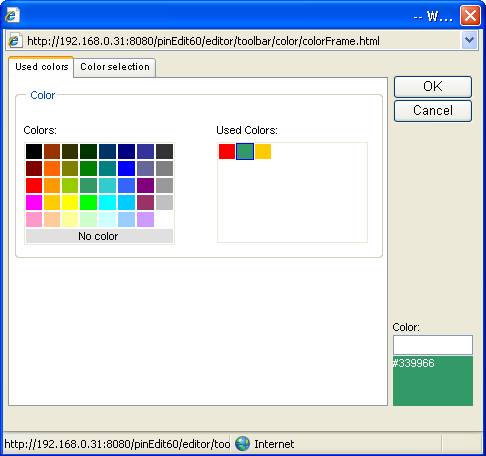Expand the address bar dropdown arrow
486x456 pixels.
click(470, 40)
